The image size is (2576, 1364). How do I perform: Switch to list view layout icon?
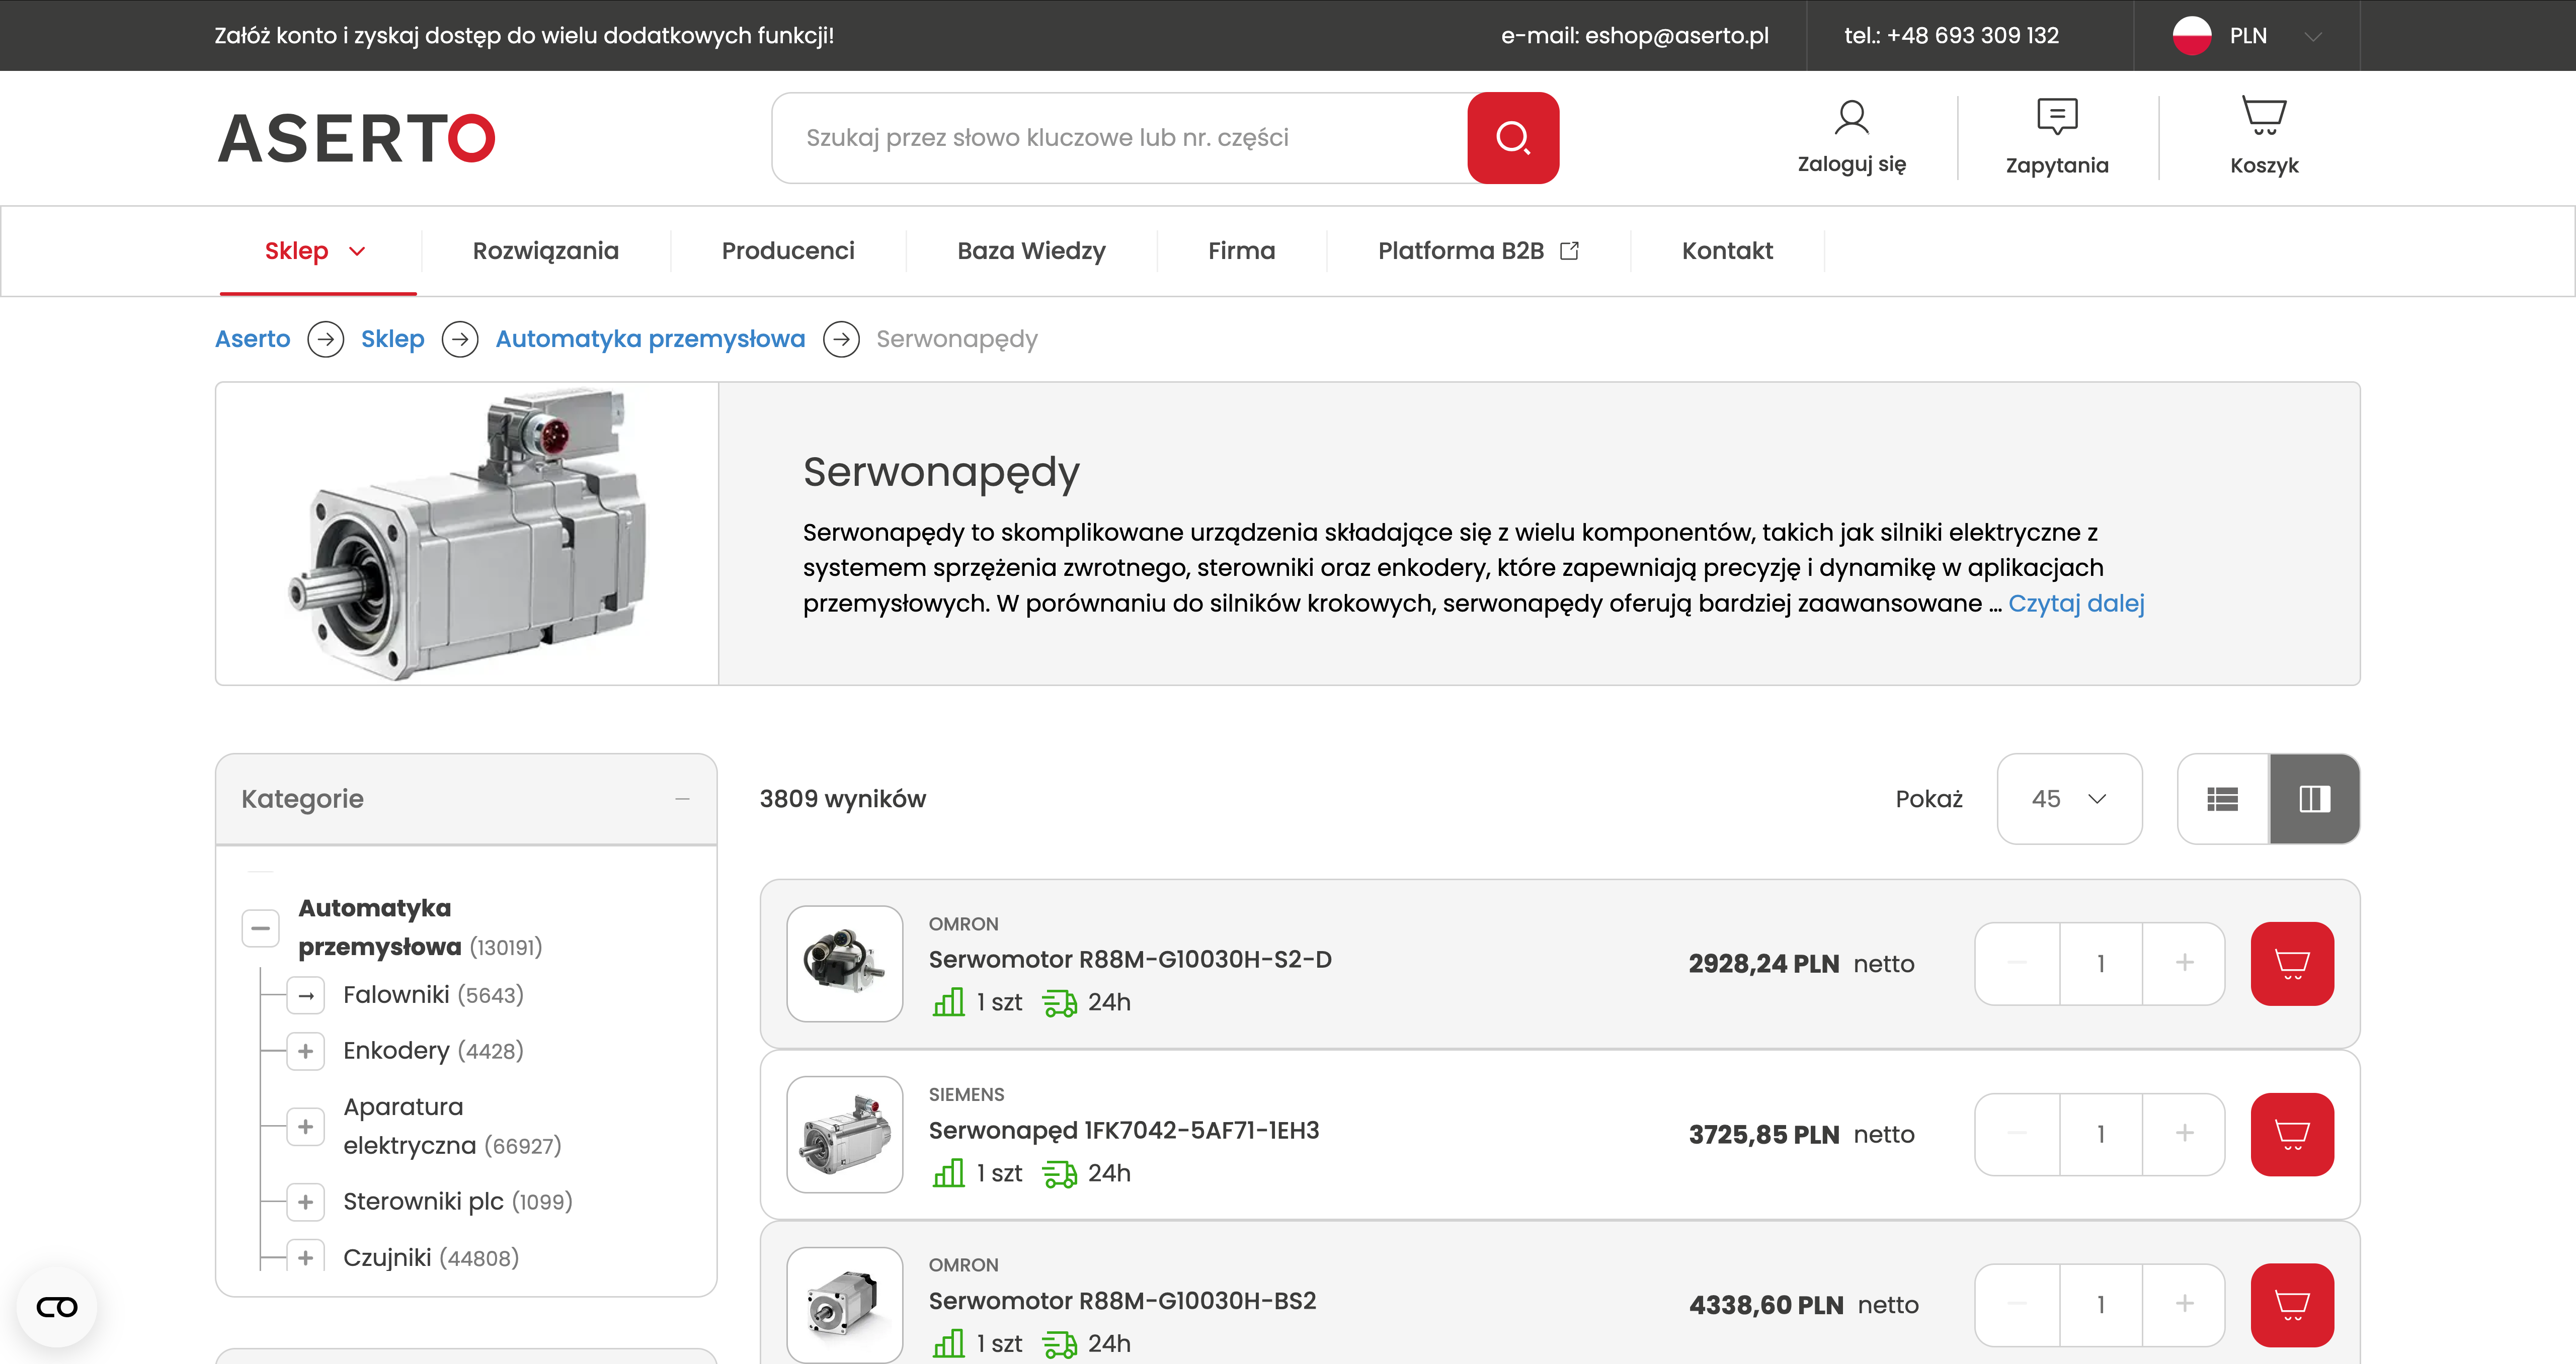pos(2222,799)
